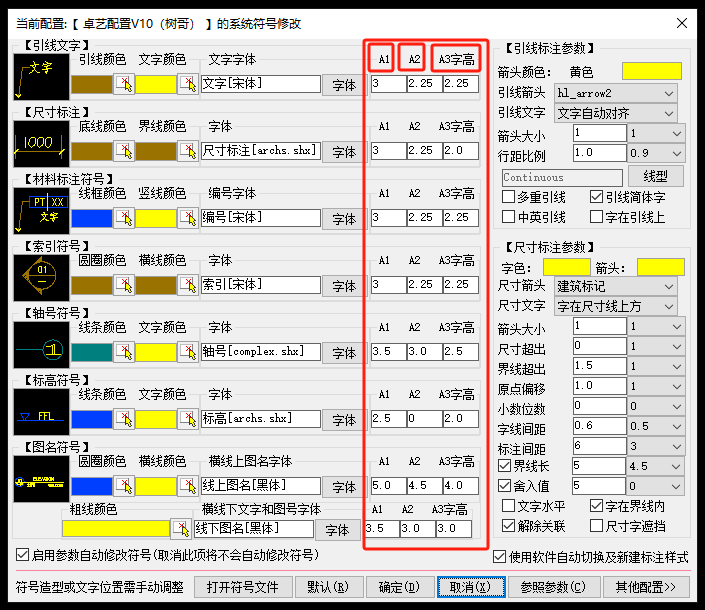This screenshot has width=705, height=610.
Task: Click the picker icon next to 底线颜色
Action: (x=124, y=151)
